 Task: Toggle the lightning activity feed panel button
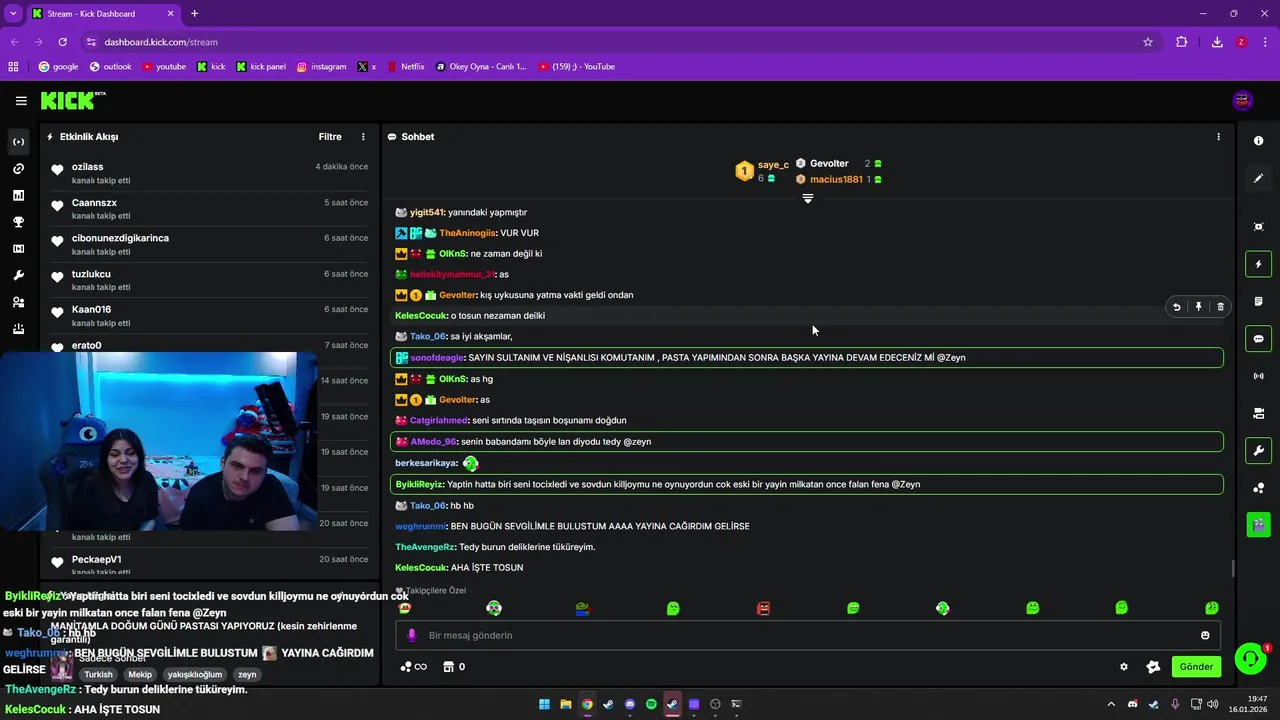click(x=1258, y=264)
